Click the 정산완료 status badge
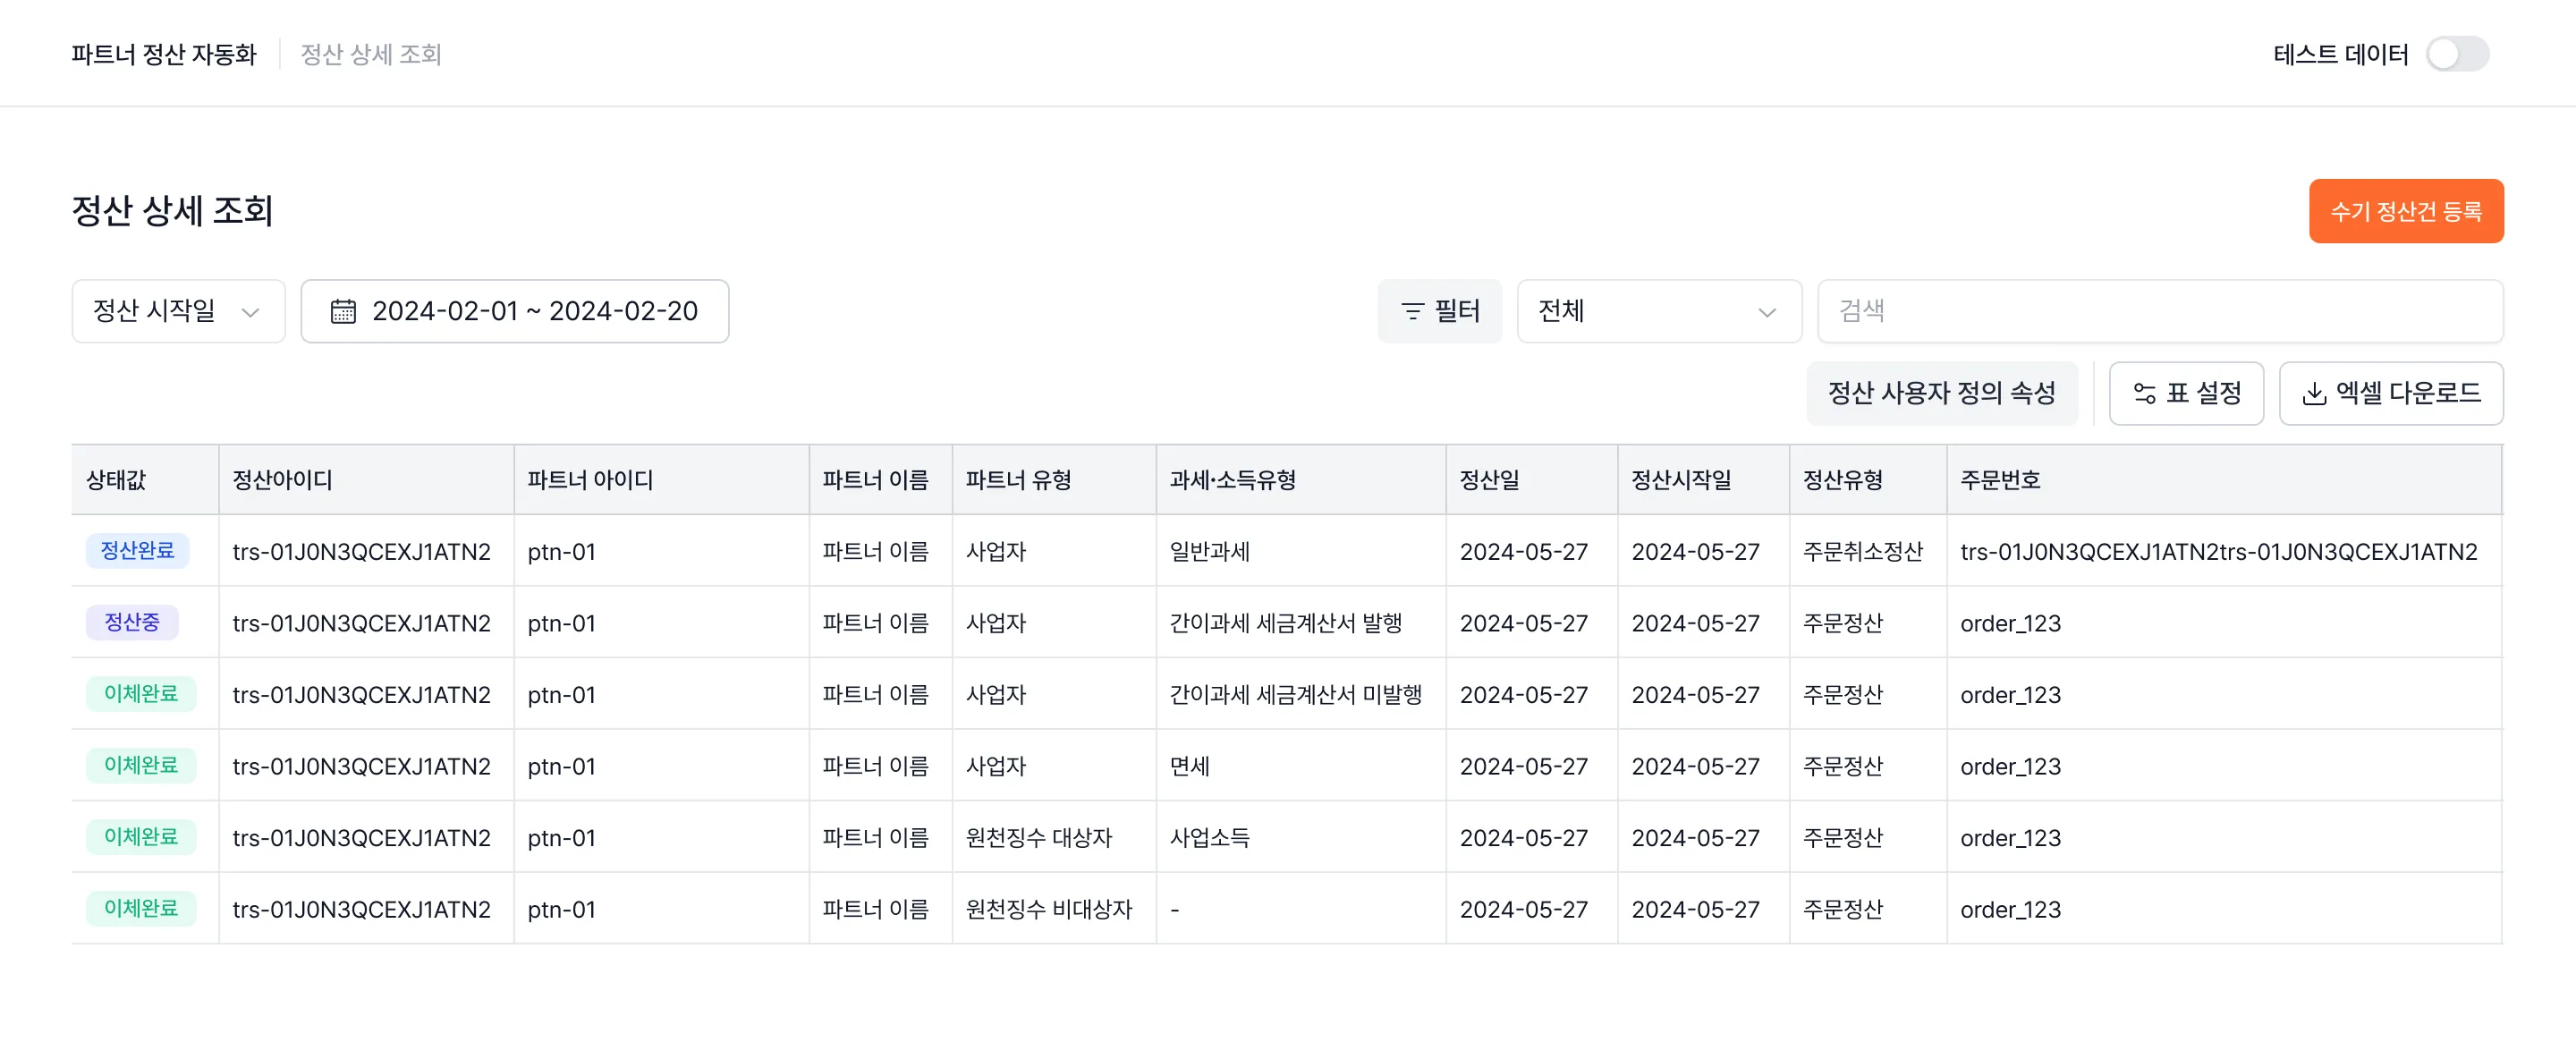The width and height of the screenshot is (2576, 1042). click(x=137, y=551)
